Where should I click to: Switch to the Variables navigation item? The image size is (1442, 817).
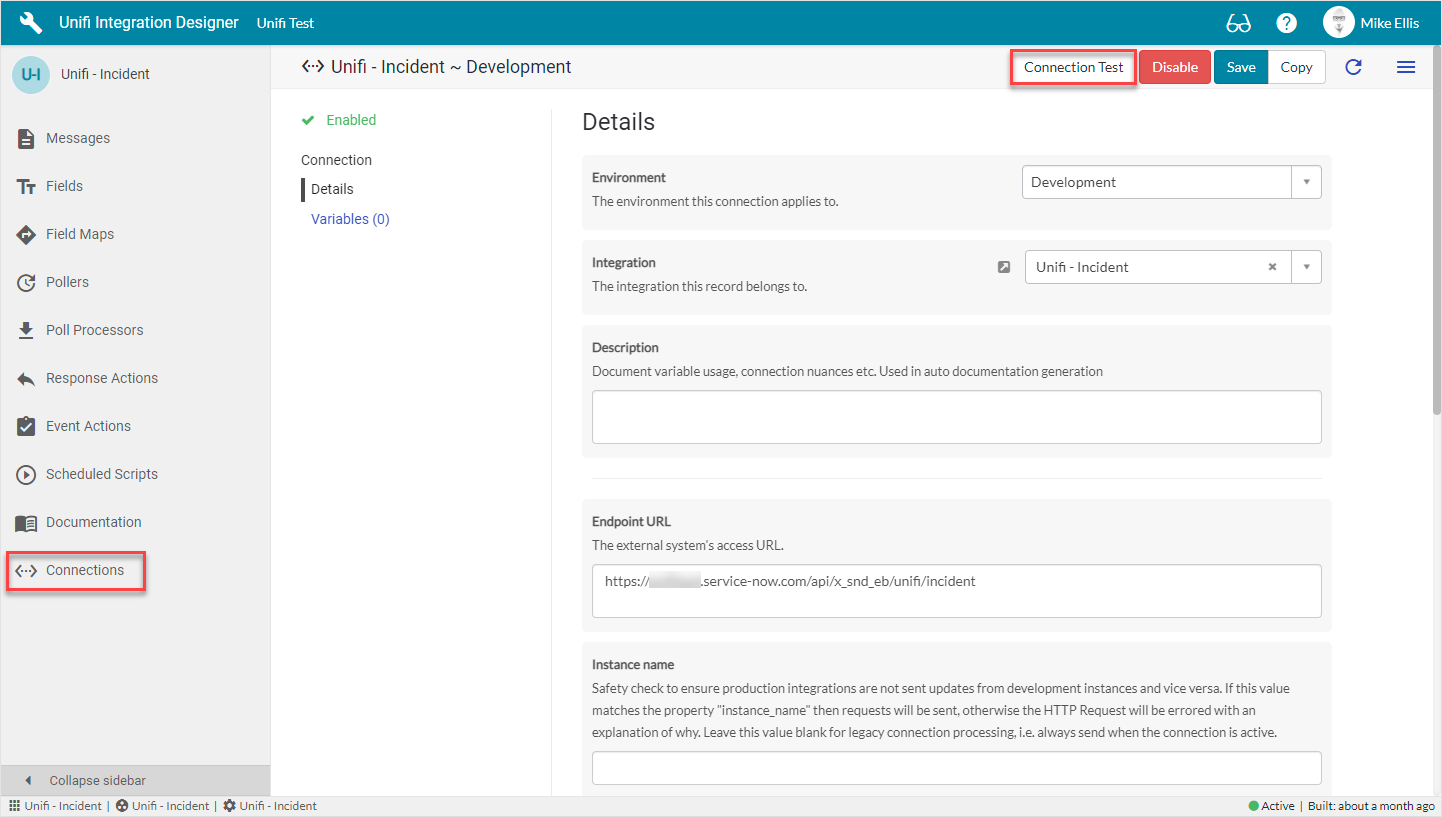(x=349, y=218)
